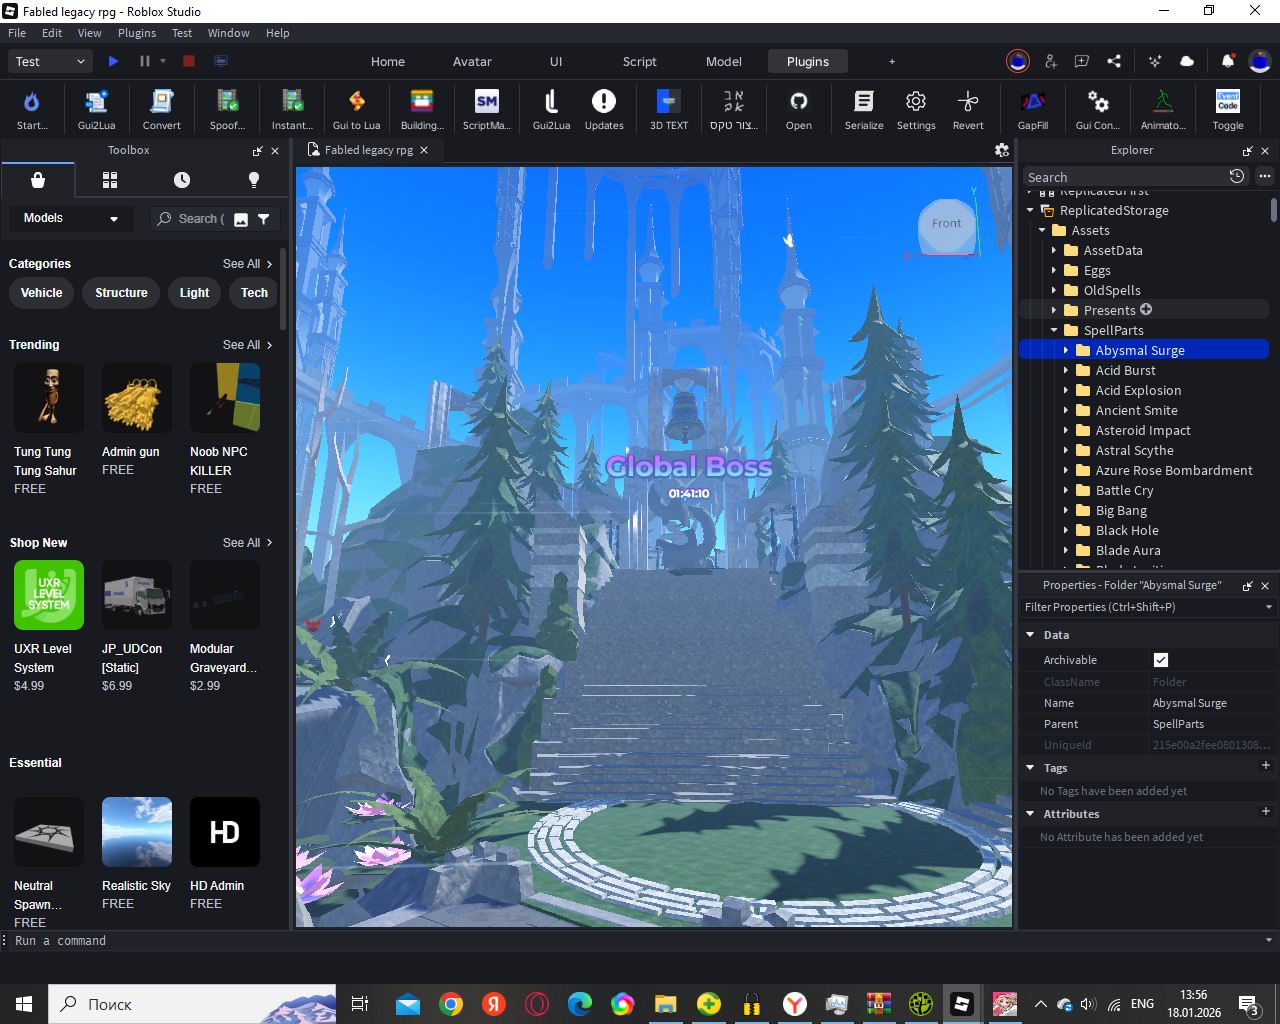This screenshot has height=1024, width=1280.
Task: Open the File menu
Action: [17, 33]
